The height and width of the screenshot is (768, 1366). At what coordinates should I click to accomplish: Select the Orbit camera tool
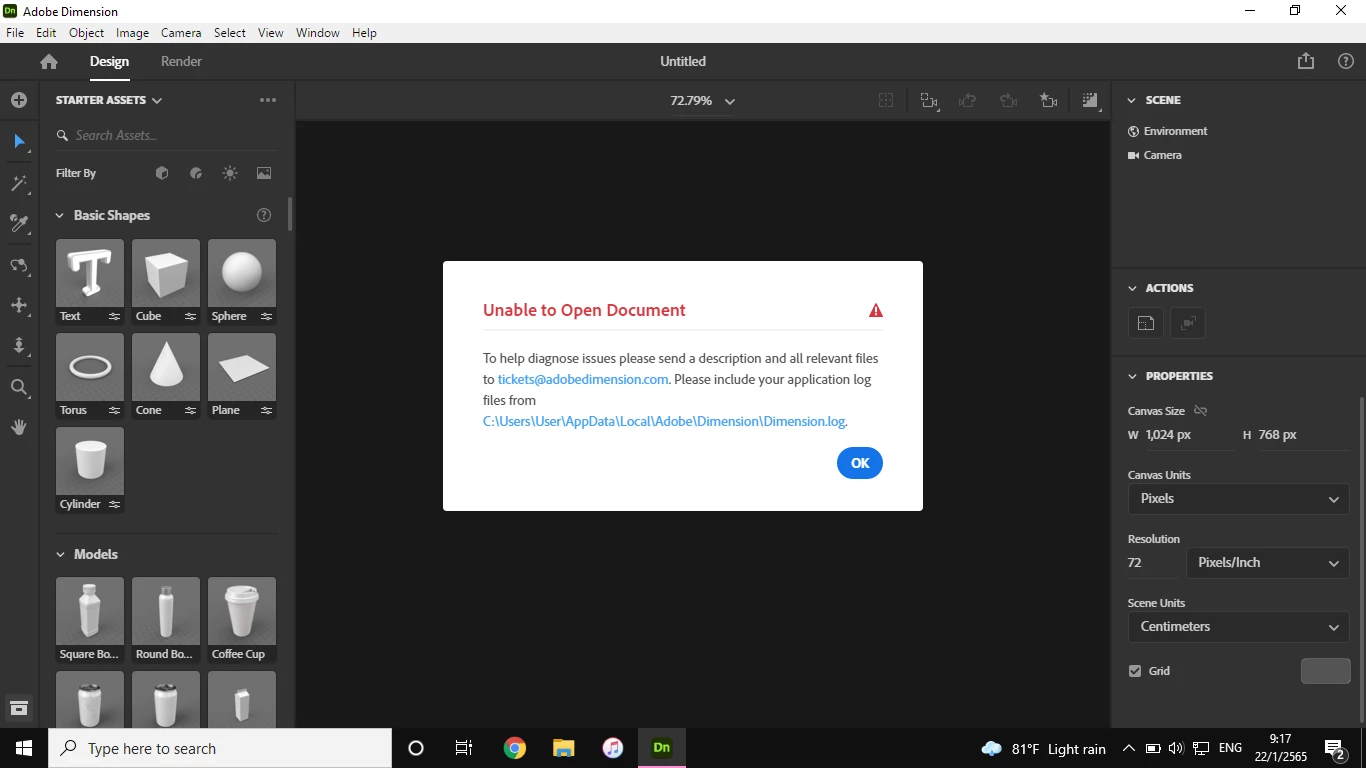[19, 265]
